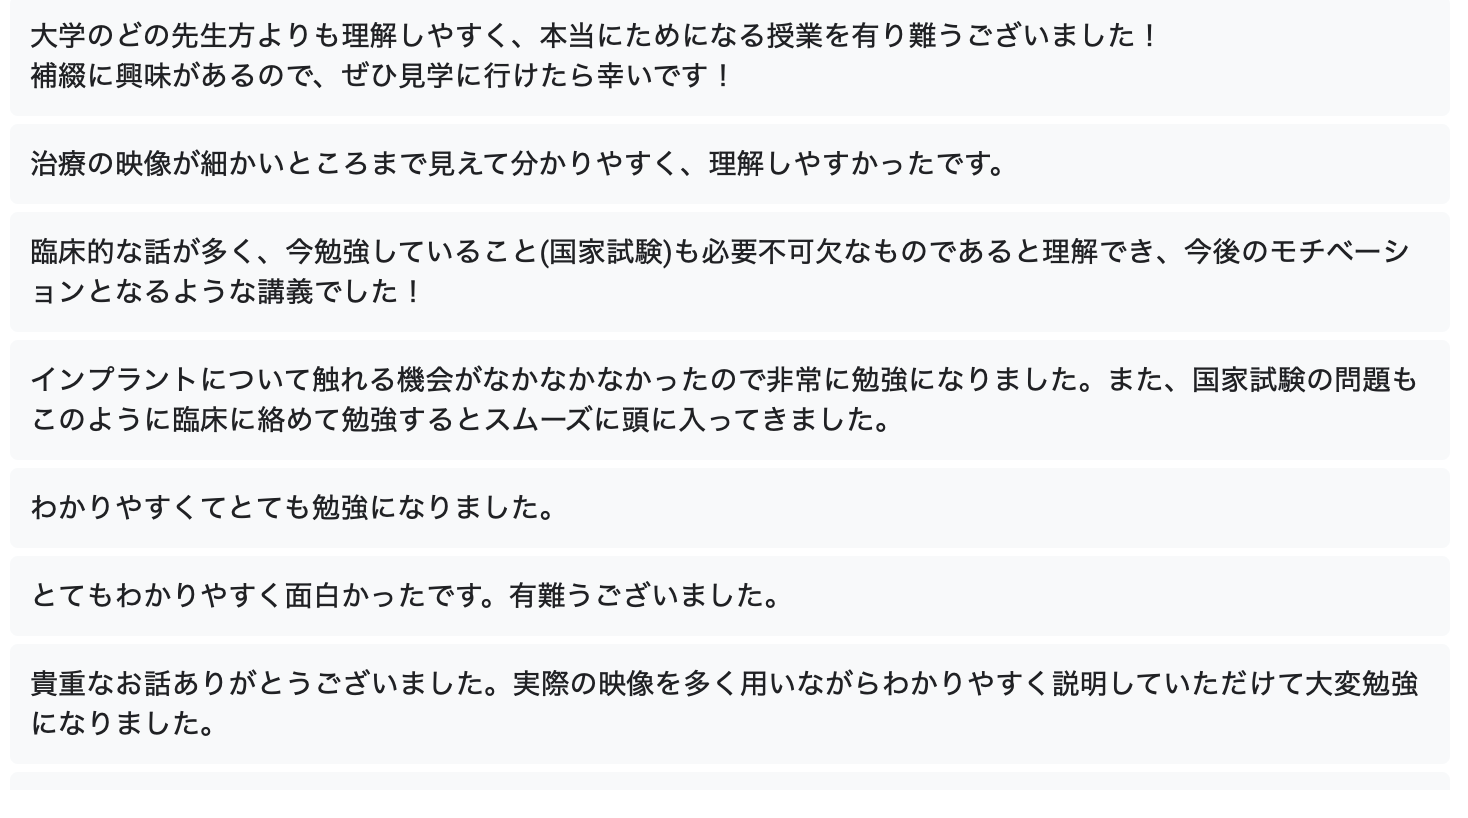
Task: Select the response "とてもわかりやすく面白かったです"
Action: click(729, 596)
